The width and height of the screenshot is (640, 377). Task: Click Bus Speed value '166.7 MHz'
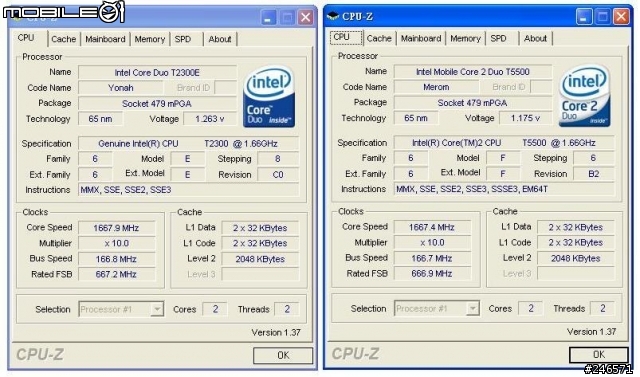[432, 258]
